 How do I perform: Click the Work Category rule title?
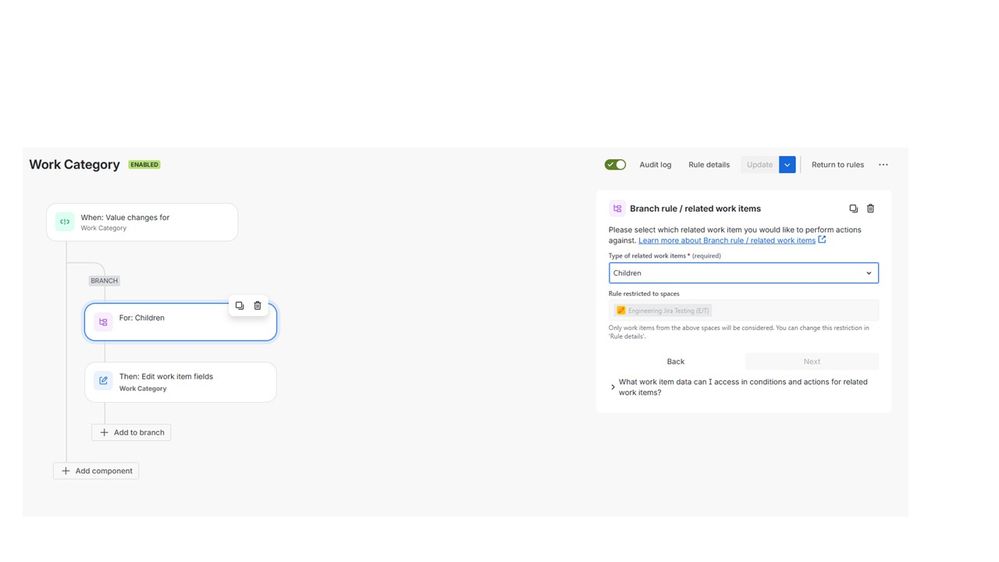[x=75, y=164]
